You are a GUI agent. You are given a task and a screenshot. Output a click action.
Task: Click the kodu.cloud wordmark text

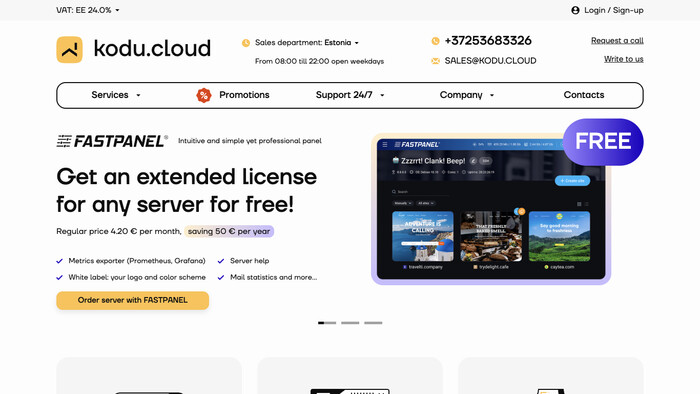tap(152, 48)
